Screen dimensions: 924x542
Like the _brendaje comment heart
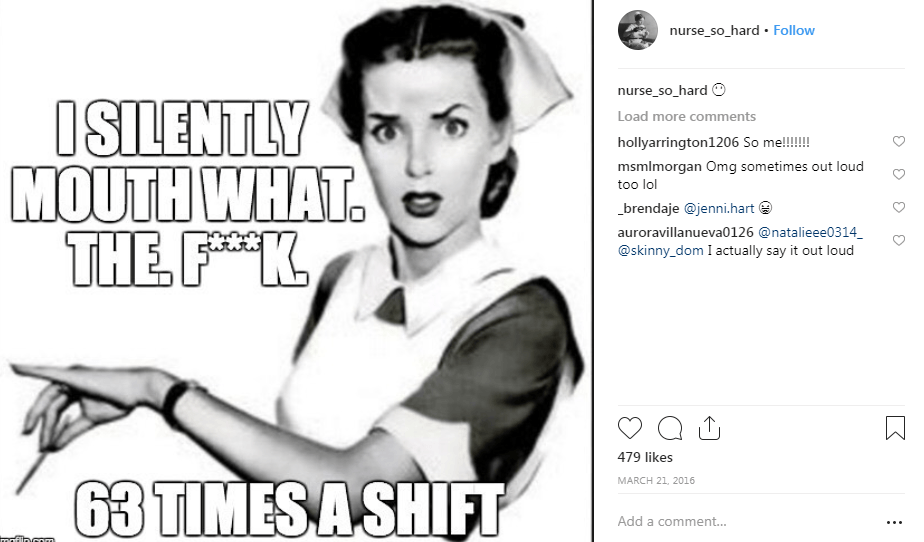898,207
